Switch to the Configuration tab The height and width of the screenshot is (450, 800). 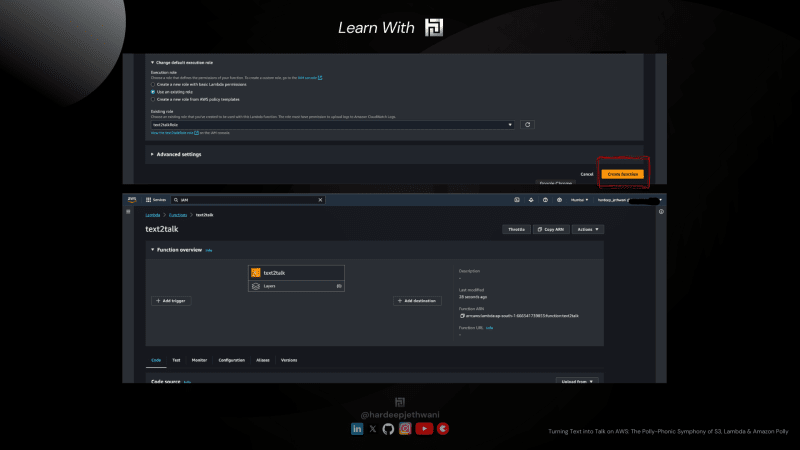[x=232, y=360]
